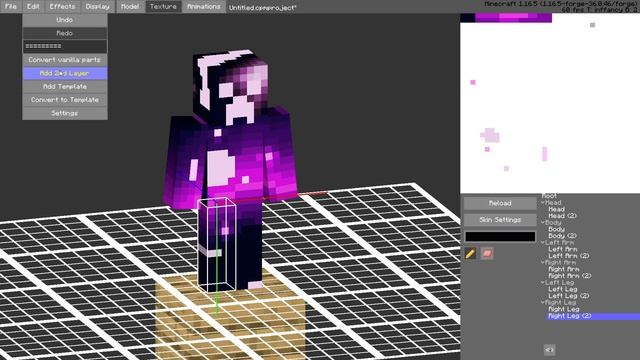Click Add Template menu entry
This screenshot has width=640, height=360.
(x=64, y=87)
